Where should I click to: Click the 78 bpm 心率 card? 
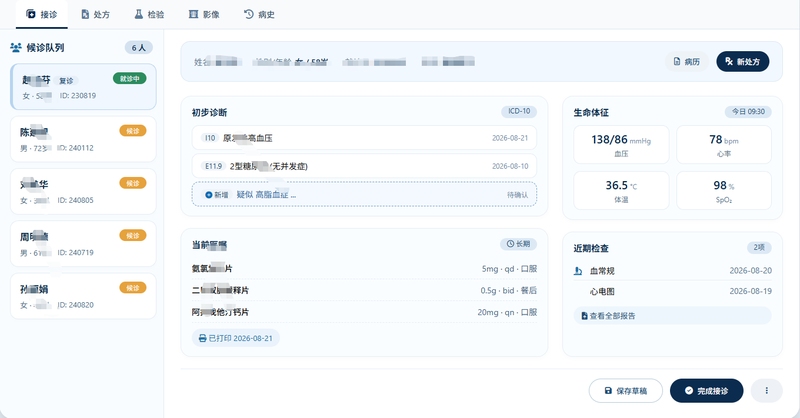723,144
